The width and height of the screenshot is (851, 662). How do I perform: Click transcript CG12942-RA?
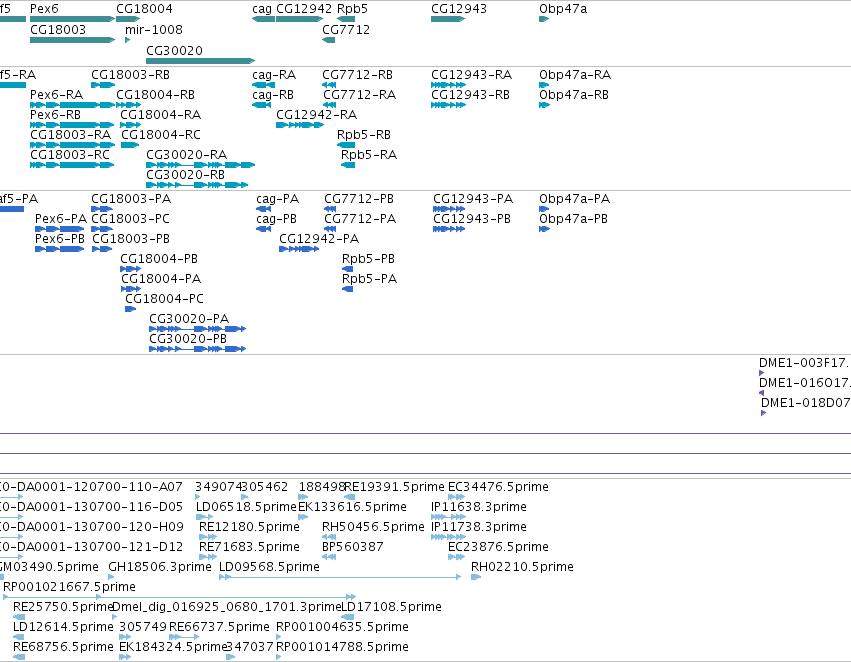(x=316, y=114)
